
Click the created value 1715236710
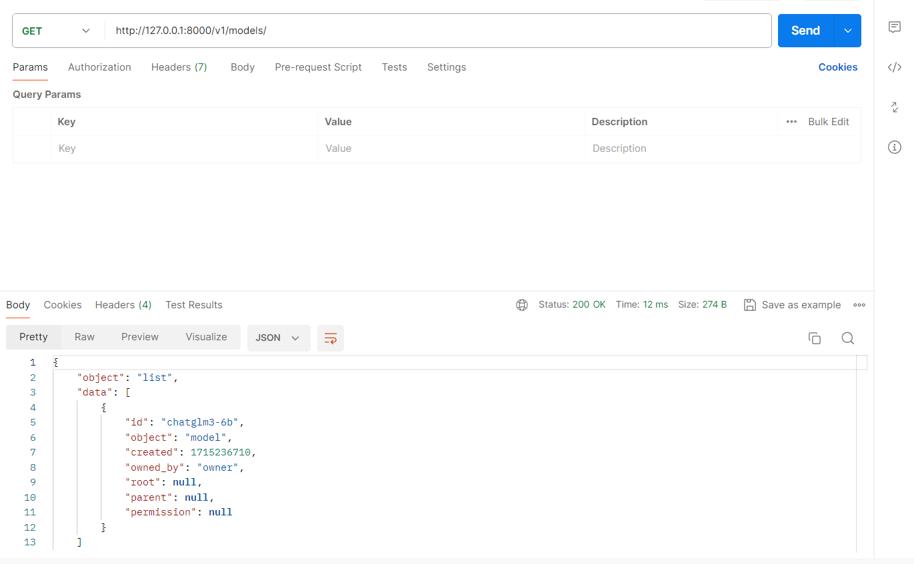[220, 452]
